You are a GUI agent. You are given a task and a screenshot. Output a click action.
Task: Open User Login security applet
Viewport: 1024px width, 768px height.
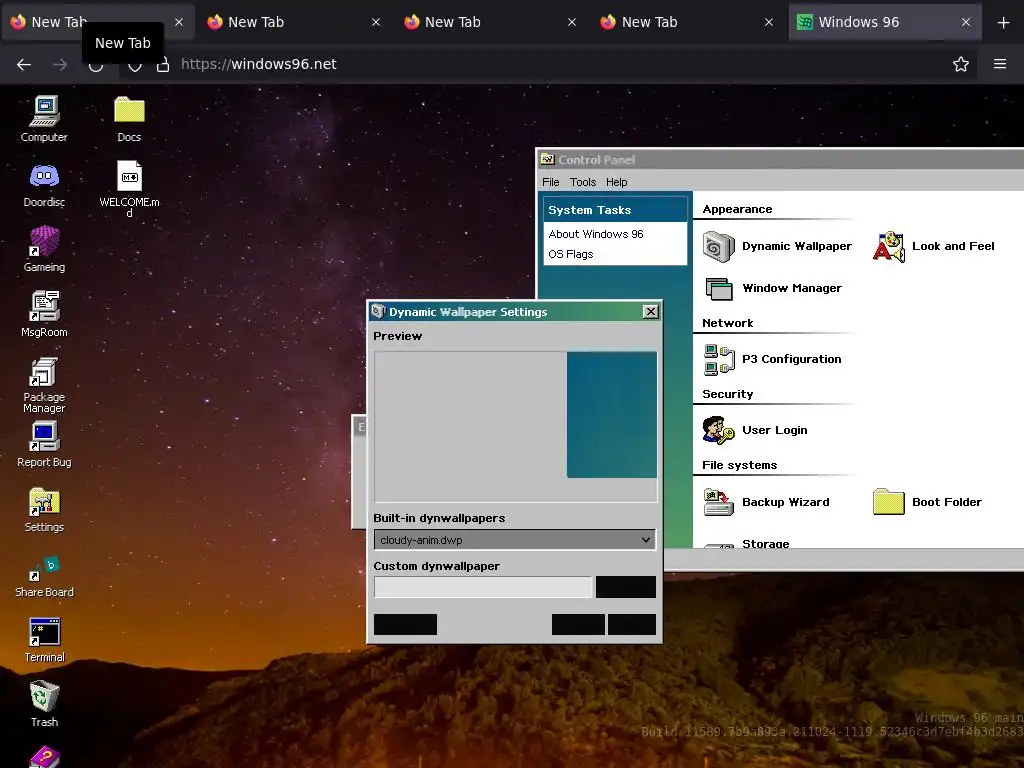click(756, 430)
